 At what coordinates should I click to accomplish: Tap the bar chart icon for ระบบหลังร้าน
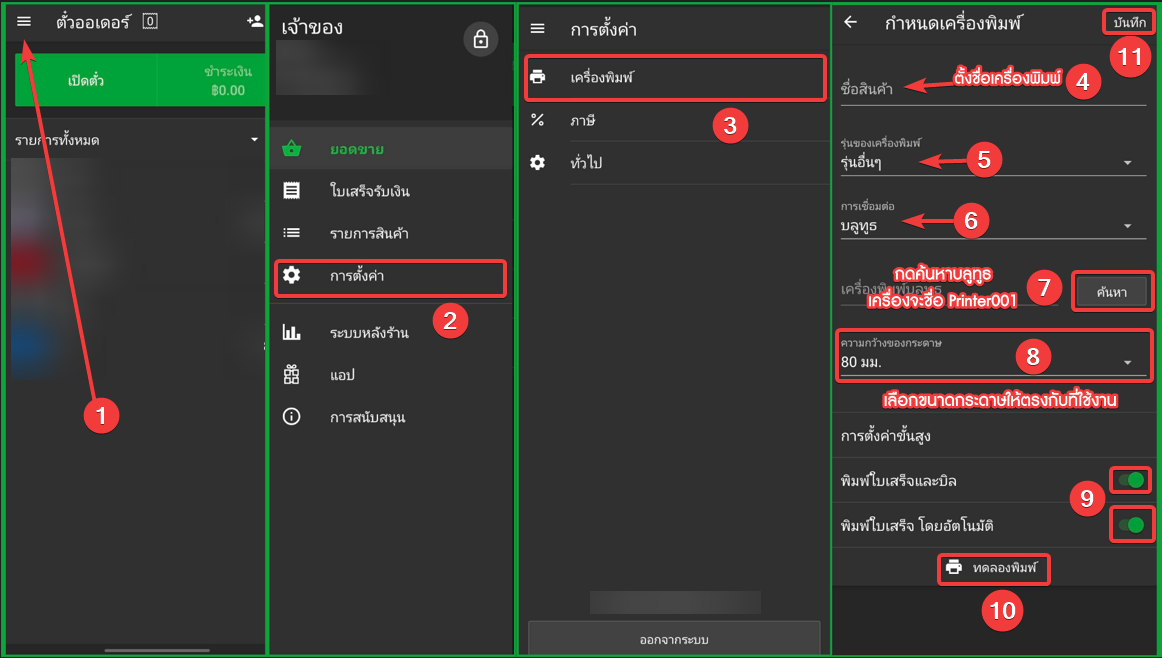(x=292, y=332)
